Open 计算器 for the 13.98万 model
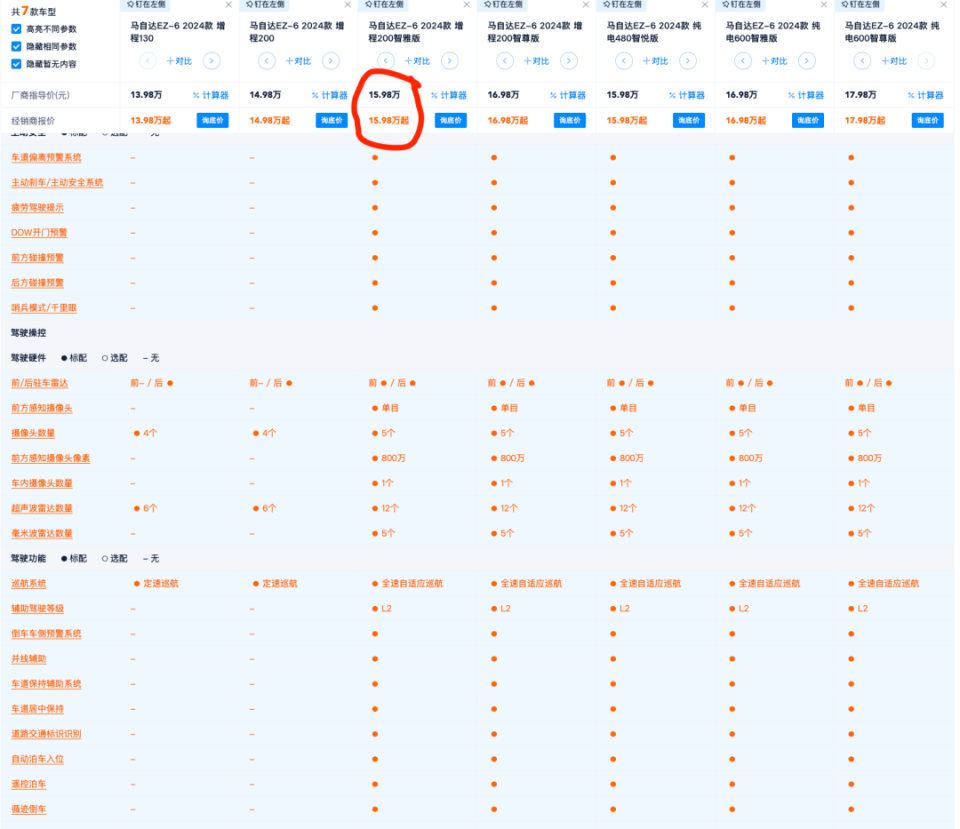 click(211, 95)
